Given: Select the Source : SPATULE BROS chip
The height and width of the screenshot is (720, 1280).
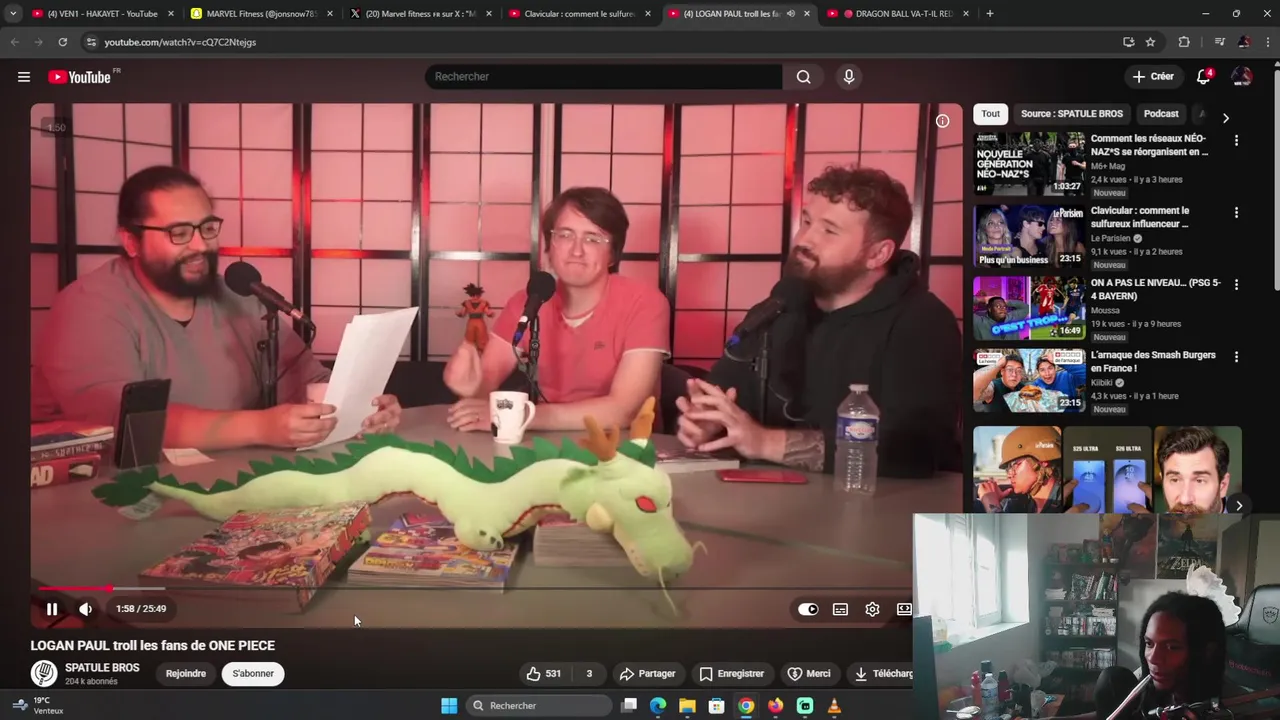Looking at the screenshot, I should (1072, 114).
